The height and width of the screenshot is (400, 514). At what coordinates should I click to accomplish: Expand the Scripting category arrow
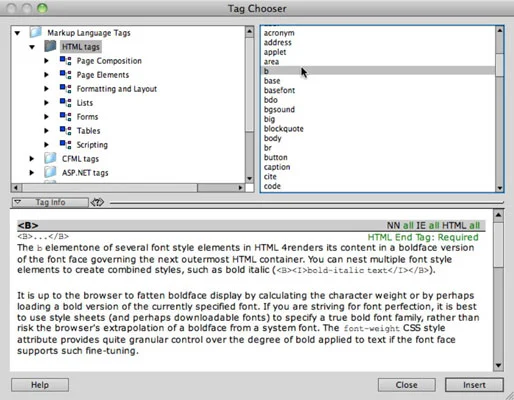tap(46, 145)
